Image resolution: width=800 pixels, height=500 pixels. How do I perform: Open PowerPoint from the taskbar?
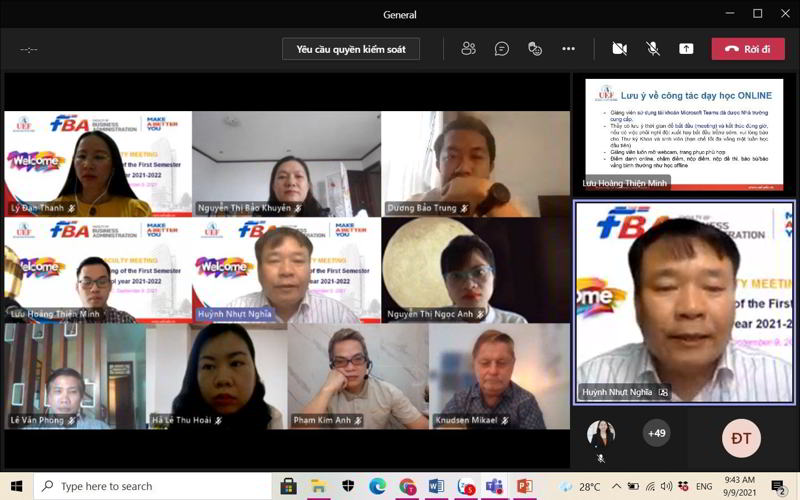524,487
